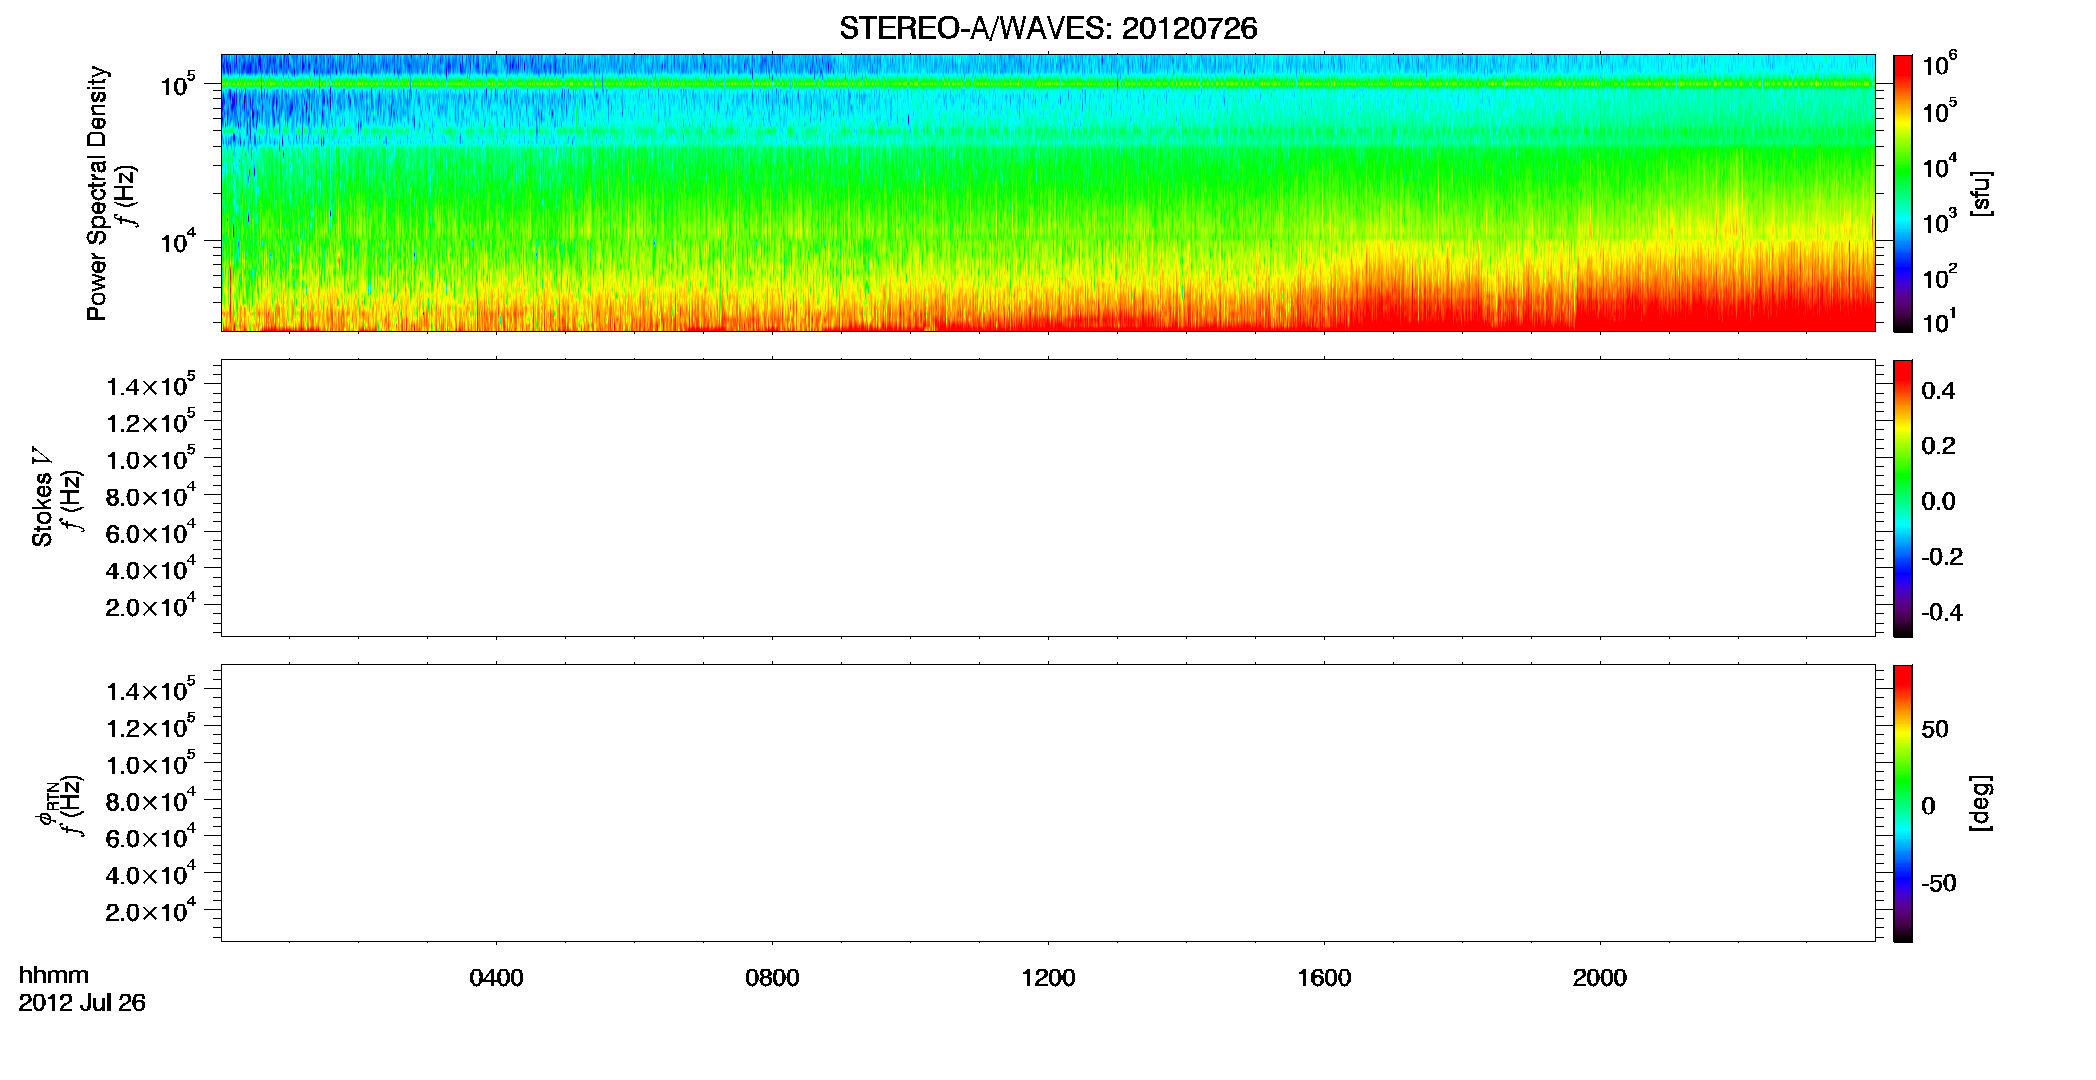Click the 2000 time axis label

click(1600, 978)
